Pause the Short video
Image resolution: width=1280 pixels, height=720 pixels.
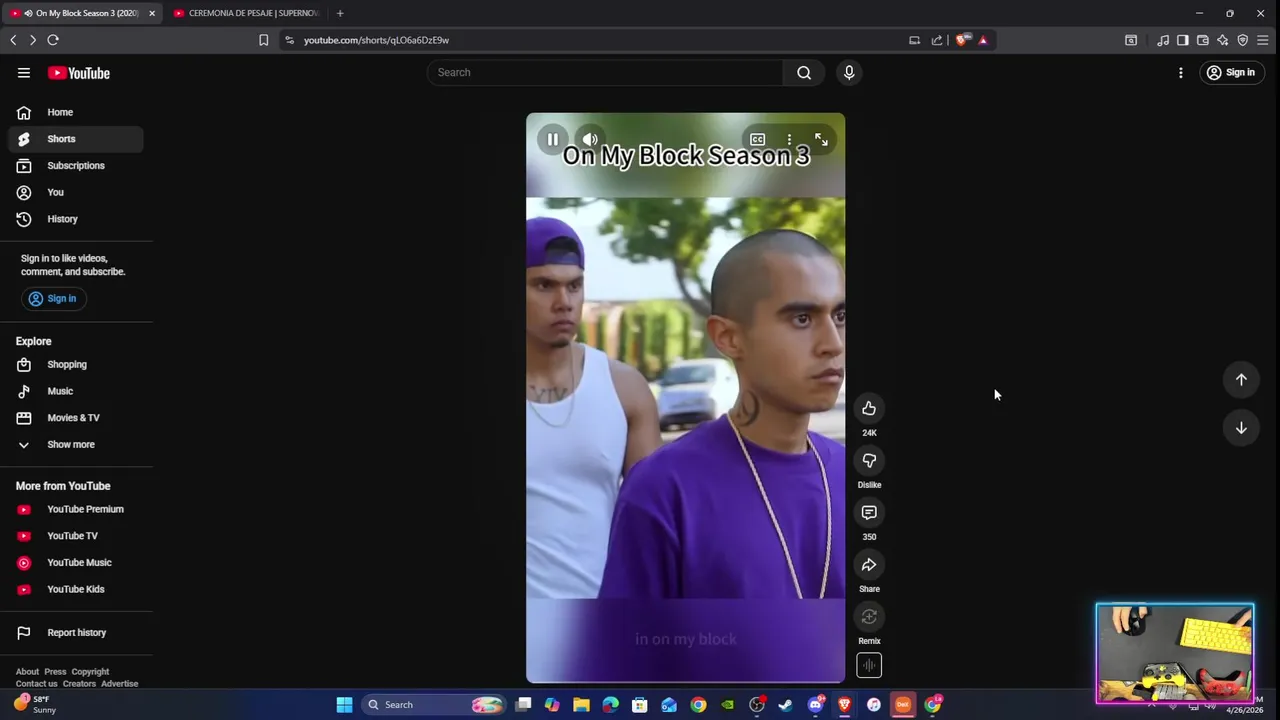pos(553,140)
